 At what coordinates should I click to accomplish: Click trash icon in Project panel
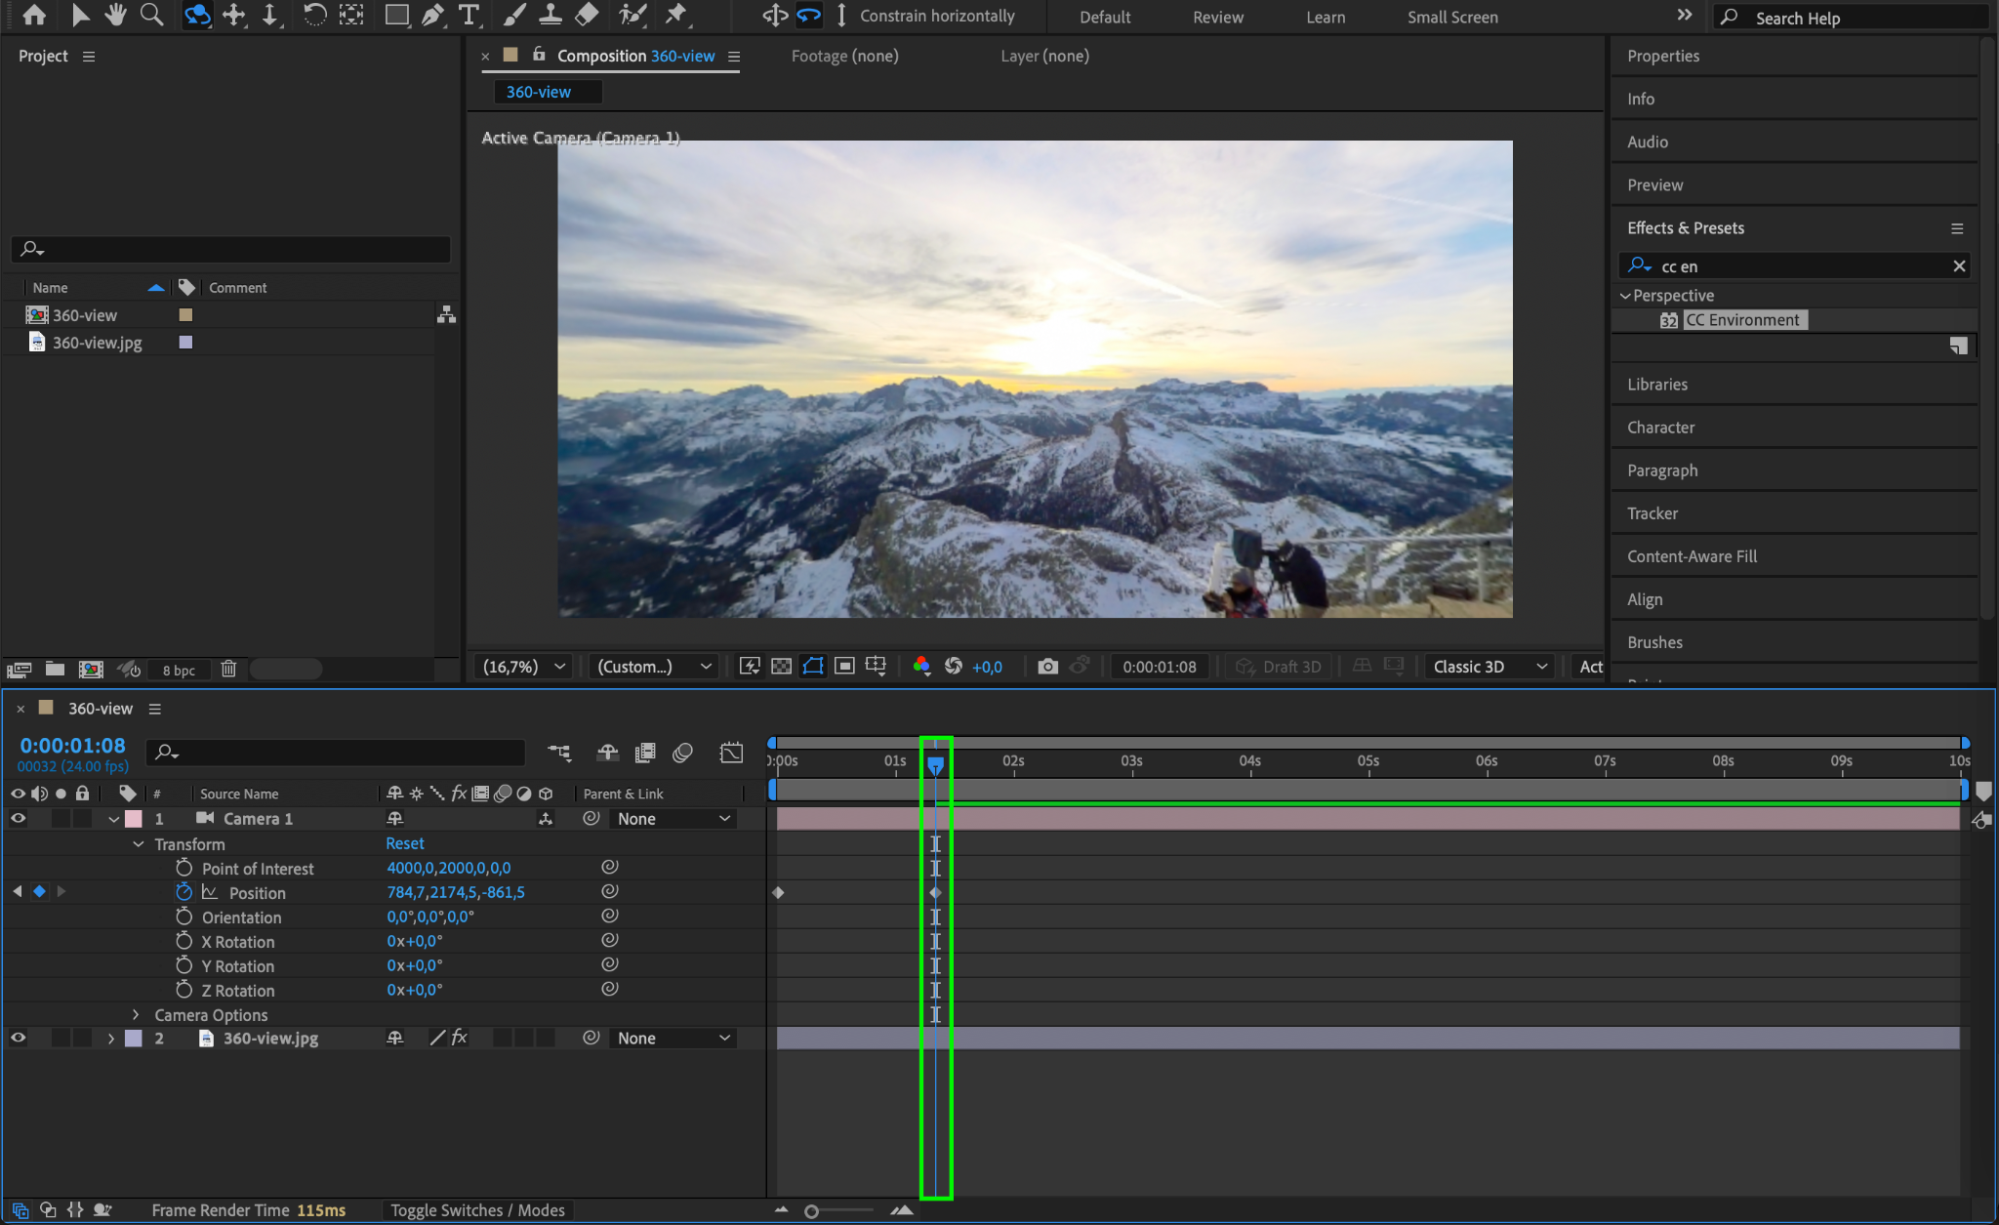tap(228, 669)
